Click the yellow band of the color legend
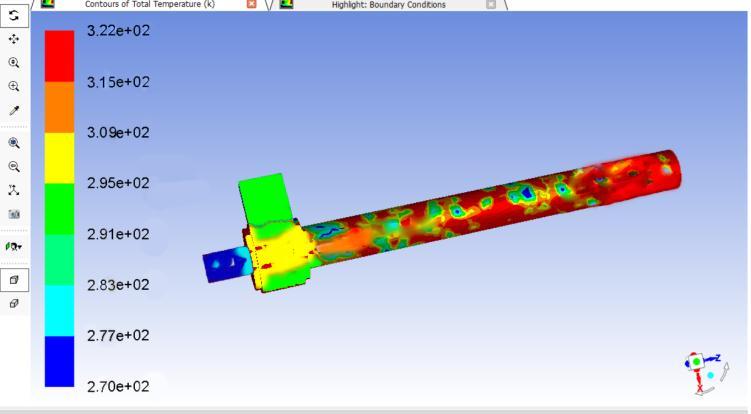This screenshot has height=414, width=751. point(59,158)
